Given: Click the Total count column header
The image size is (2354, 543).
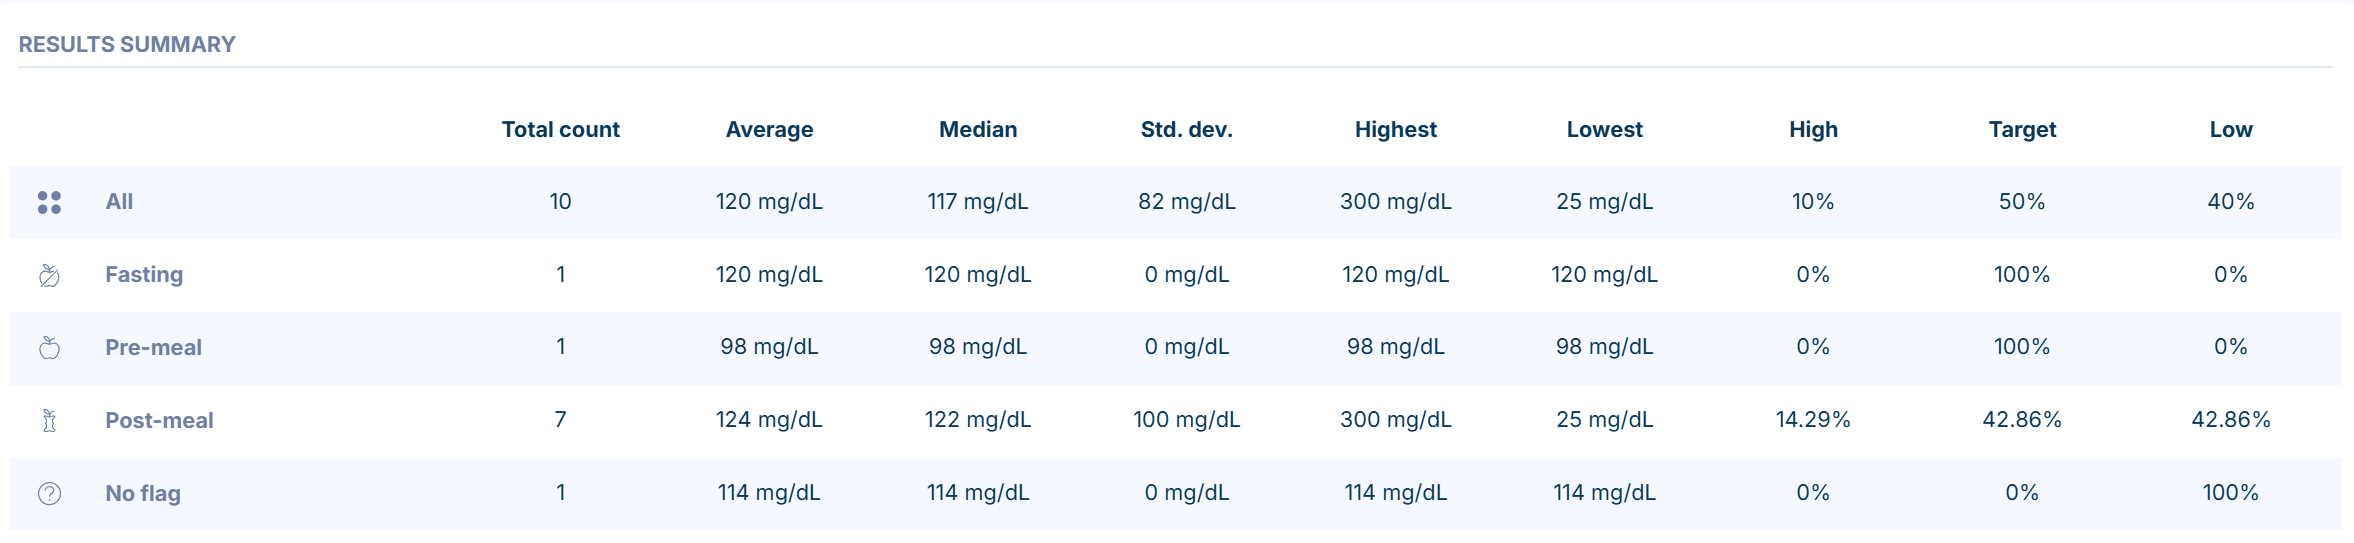Looking at the screenshot, I should pos(560,129).
